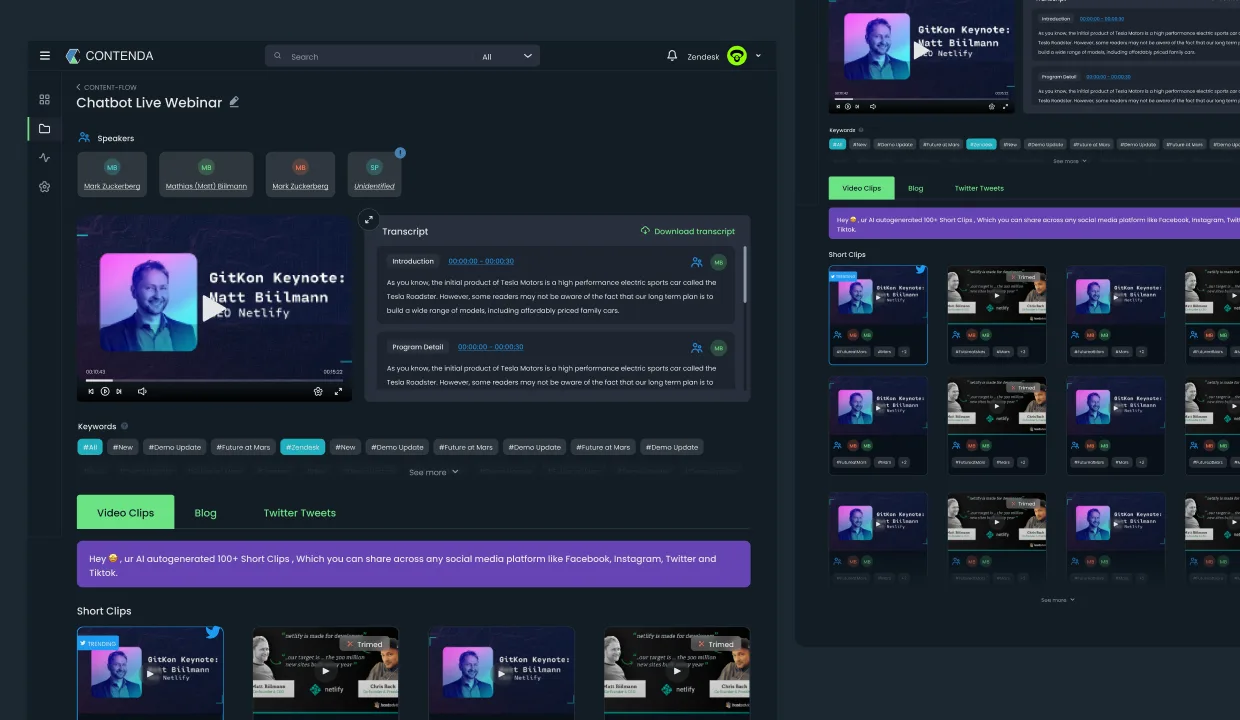Toggle #Zendesk keyword in right preview panel

(981, 144)
